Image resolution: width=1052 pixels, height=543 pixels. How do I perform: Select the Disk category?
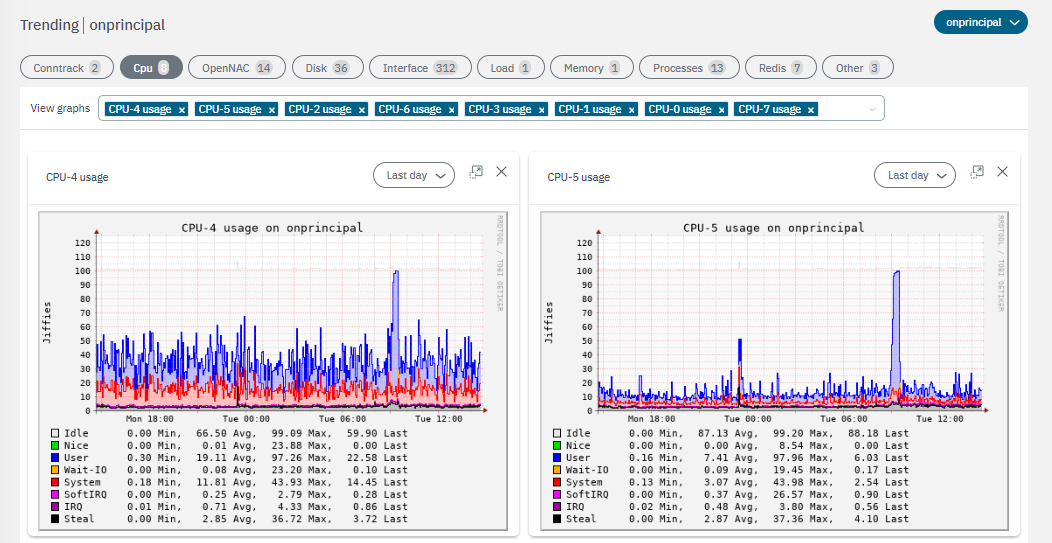(x=327, y=68)
